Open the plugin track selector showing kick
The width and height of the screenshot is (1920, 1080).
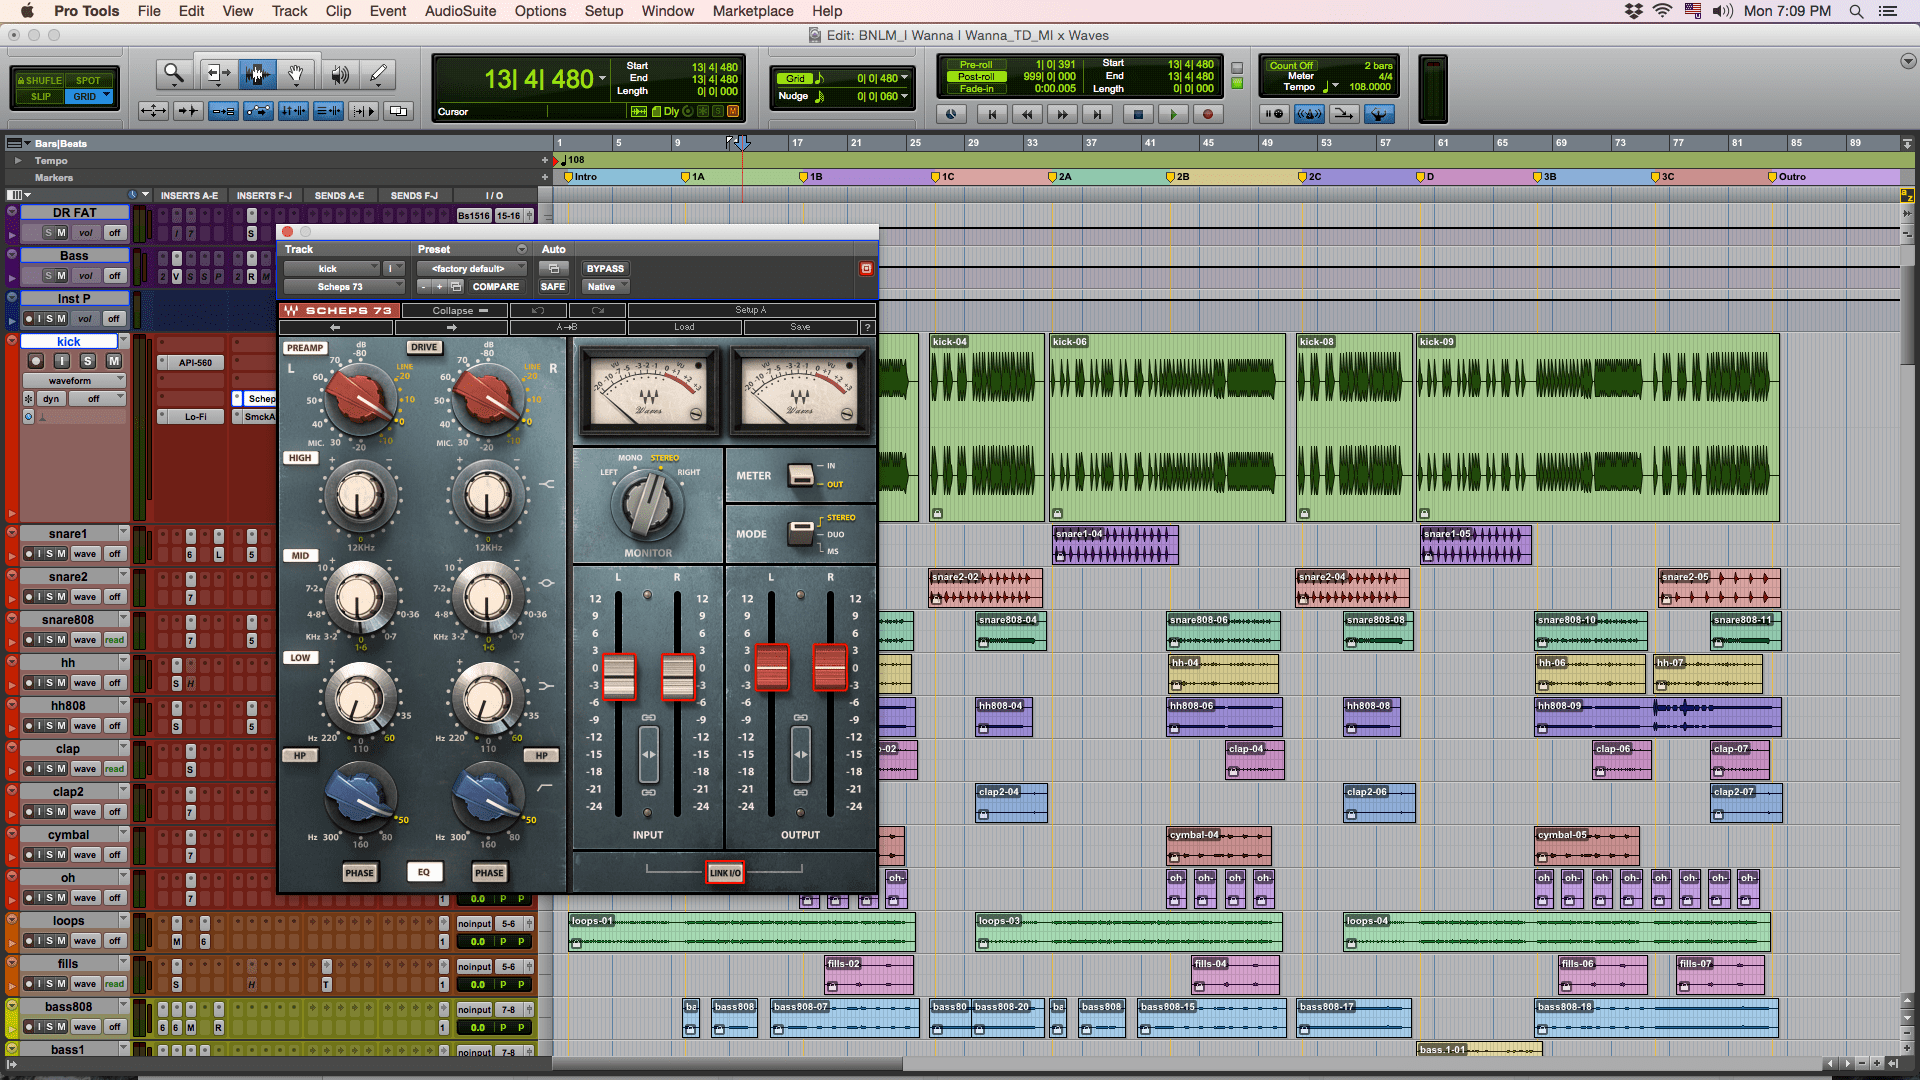point(331,269)
